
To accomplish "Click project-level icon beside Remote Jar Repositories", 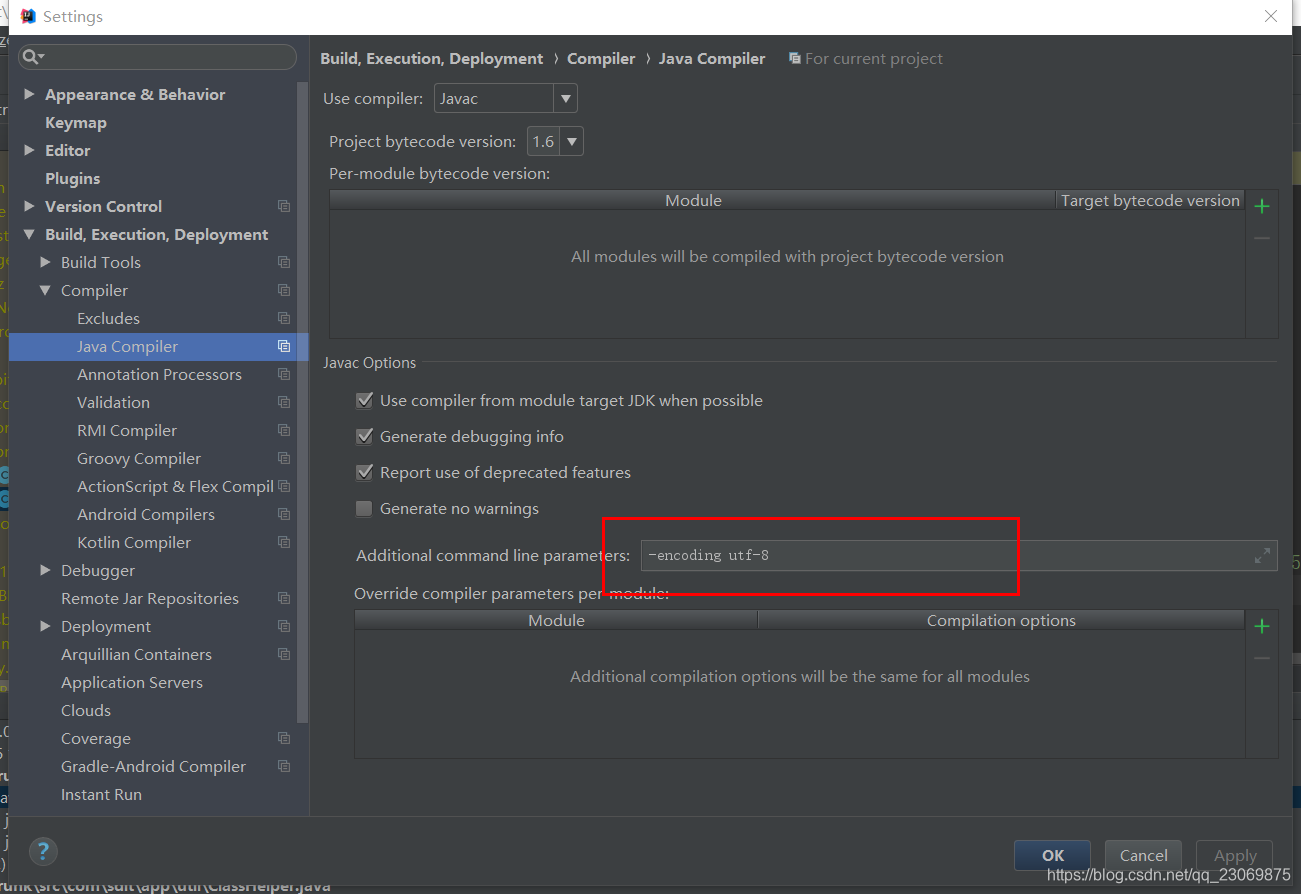I will tap(284, 598).
